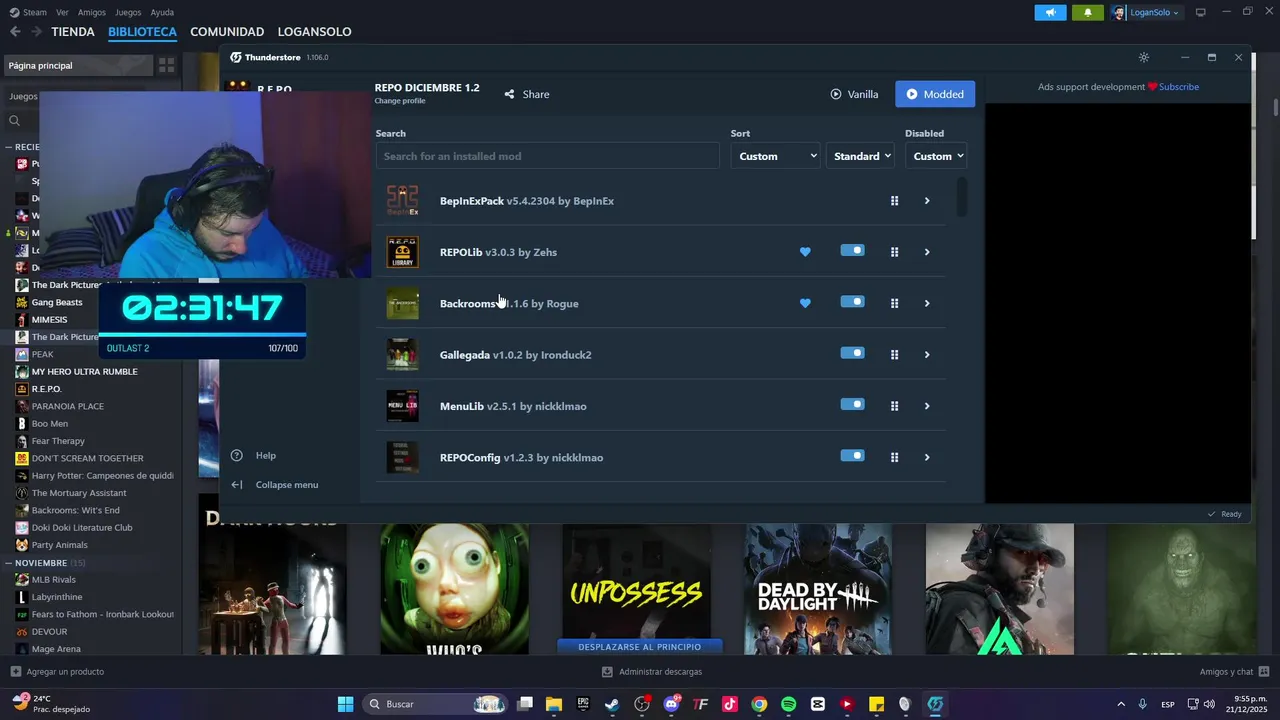1280x720 pixels.
Task: Click Collapse menu arrow icon
Action: 237,485
